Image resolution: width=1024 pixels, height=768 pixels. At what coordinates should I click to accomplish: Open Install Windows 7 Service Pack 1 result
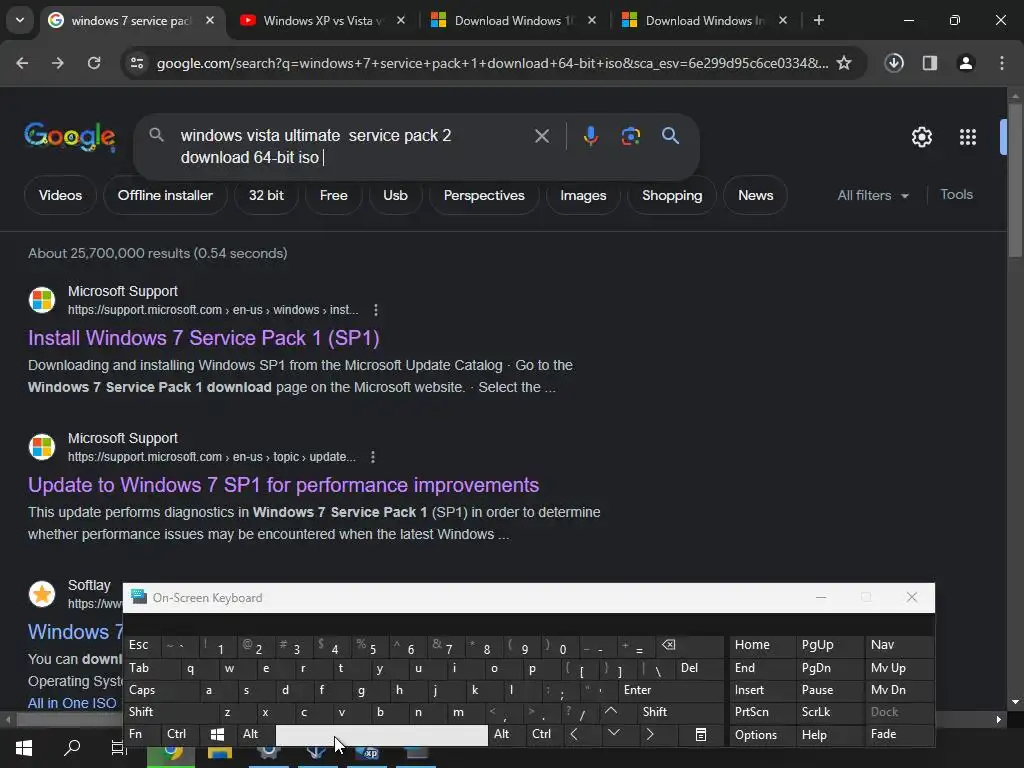(204, 338)
